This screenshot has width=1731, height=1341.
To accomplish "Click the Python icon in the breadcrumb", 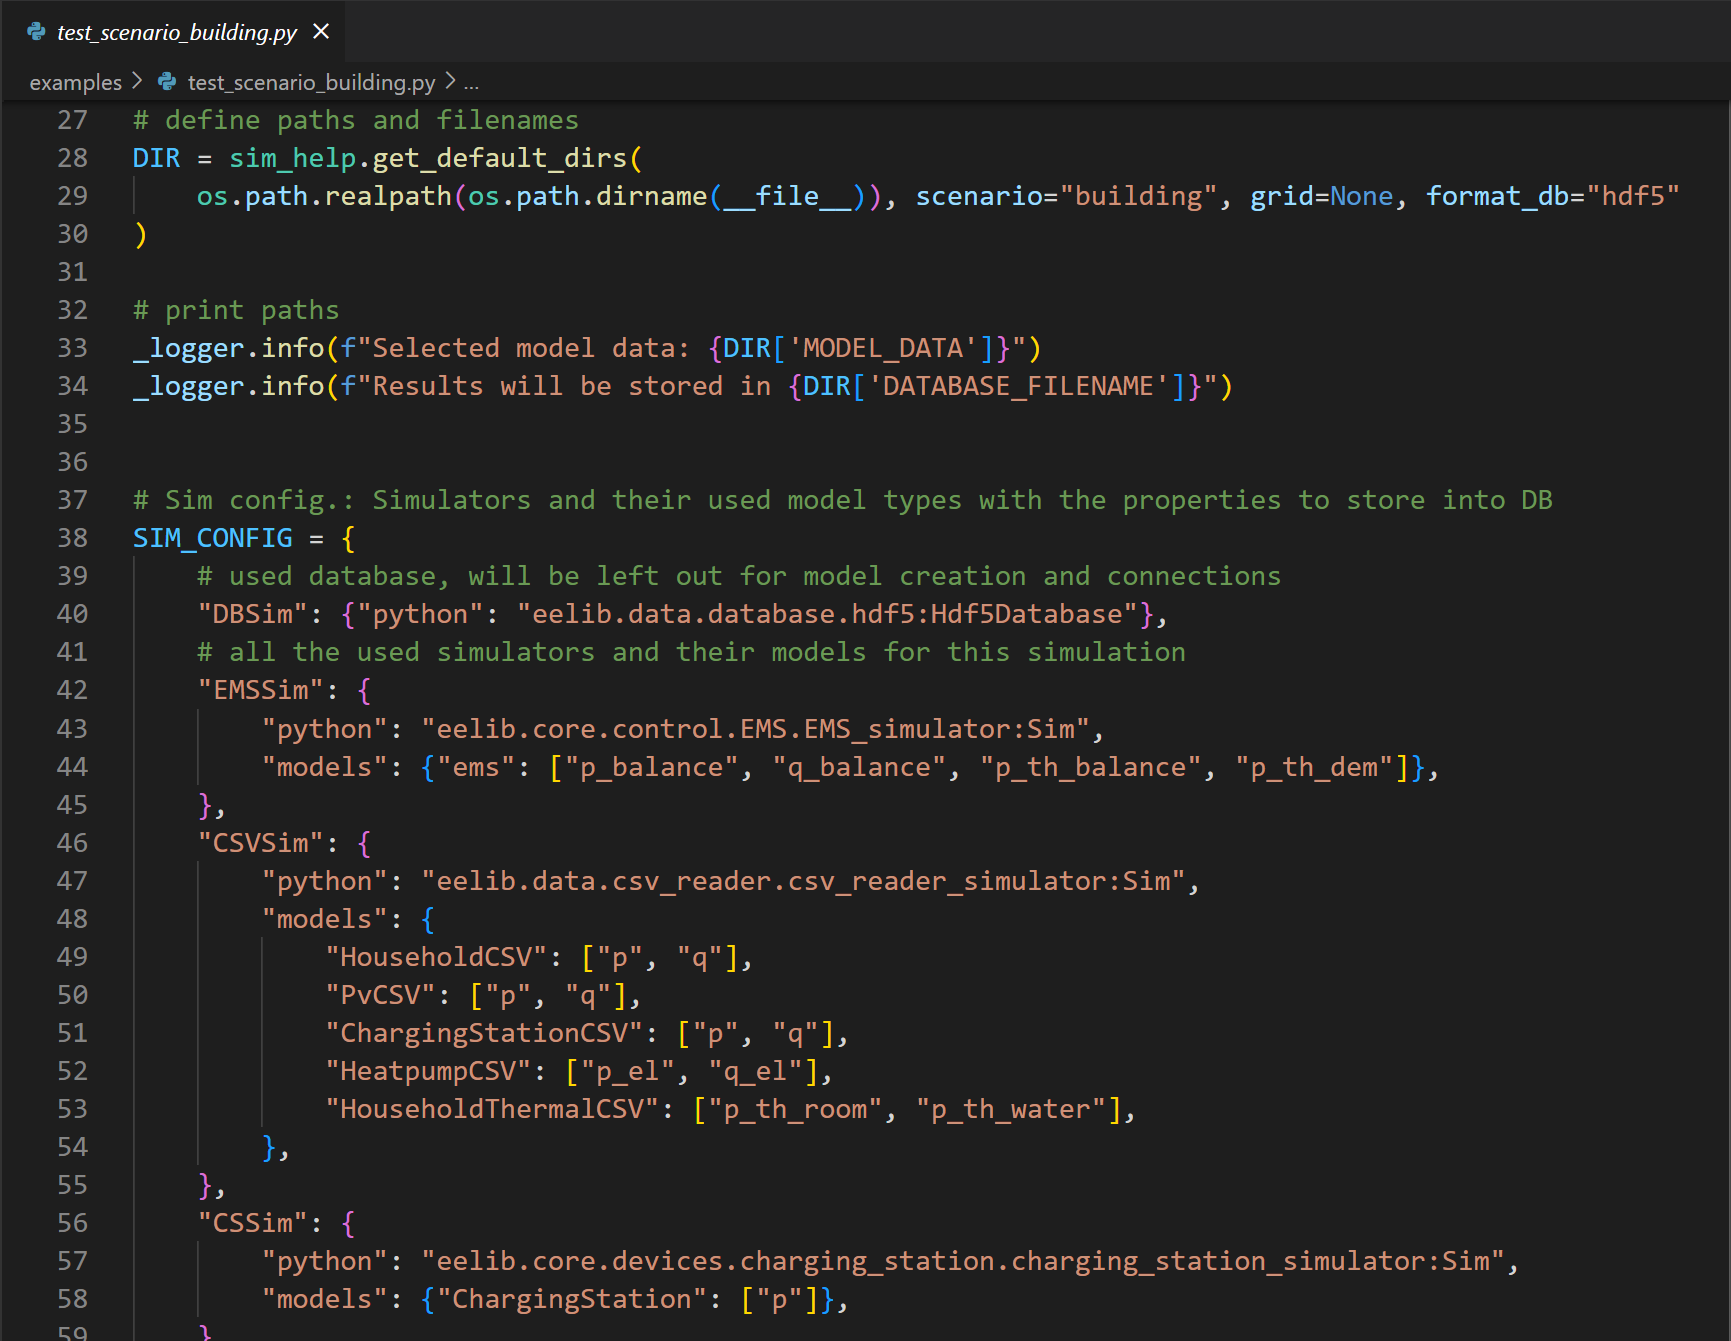I will pyautogui.click(x=167, y=82).
